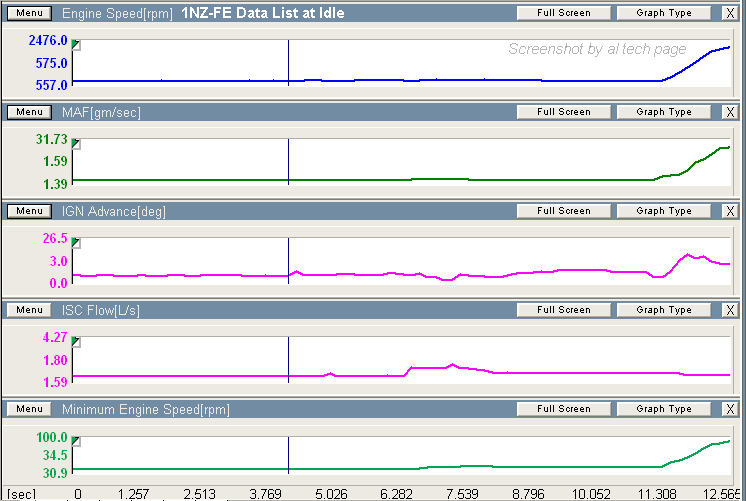Expand Engine Speed graph to Full Screen
The height and width of the screenshot is (501, 746).
[x=563, y=14]
